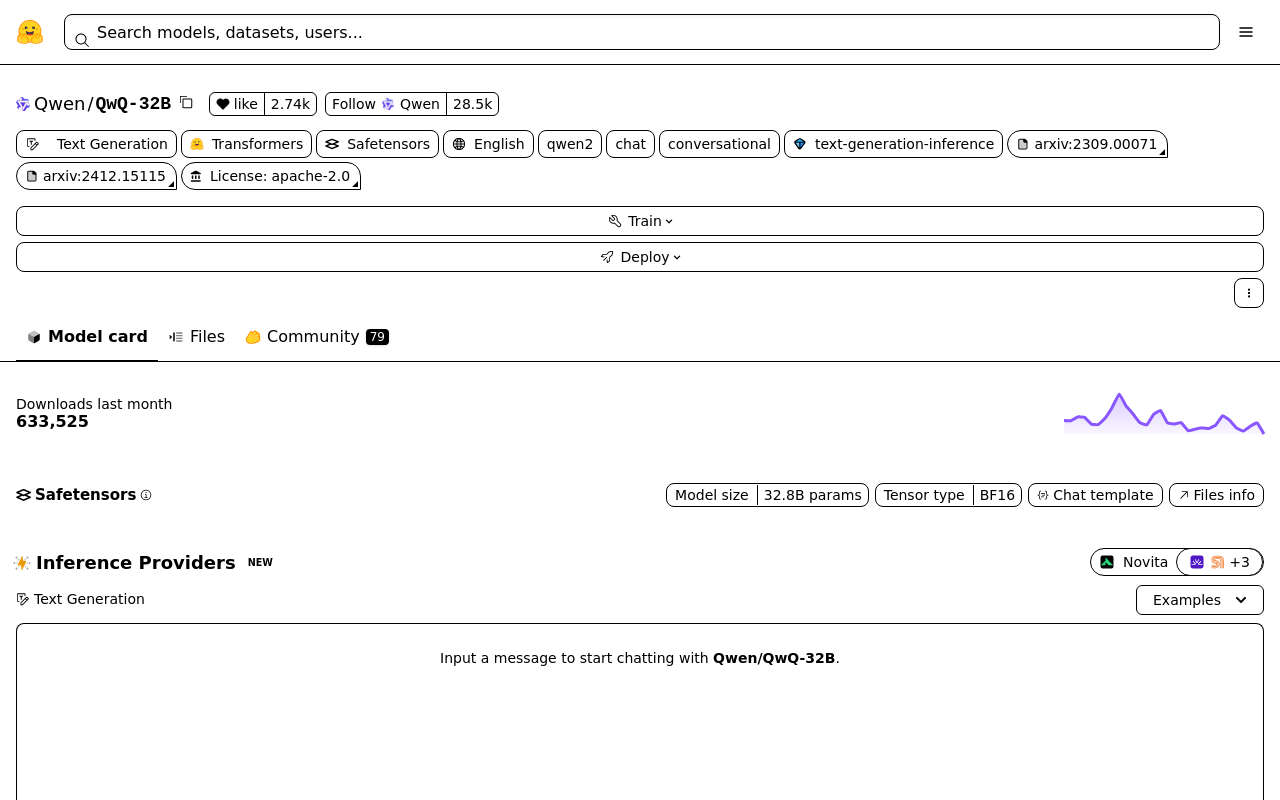Expand the License: apache-2.0 tag
Screen dimensions: 1280x800
coord(271,176)
